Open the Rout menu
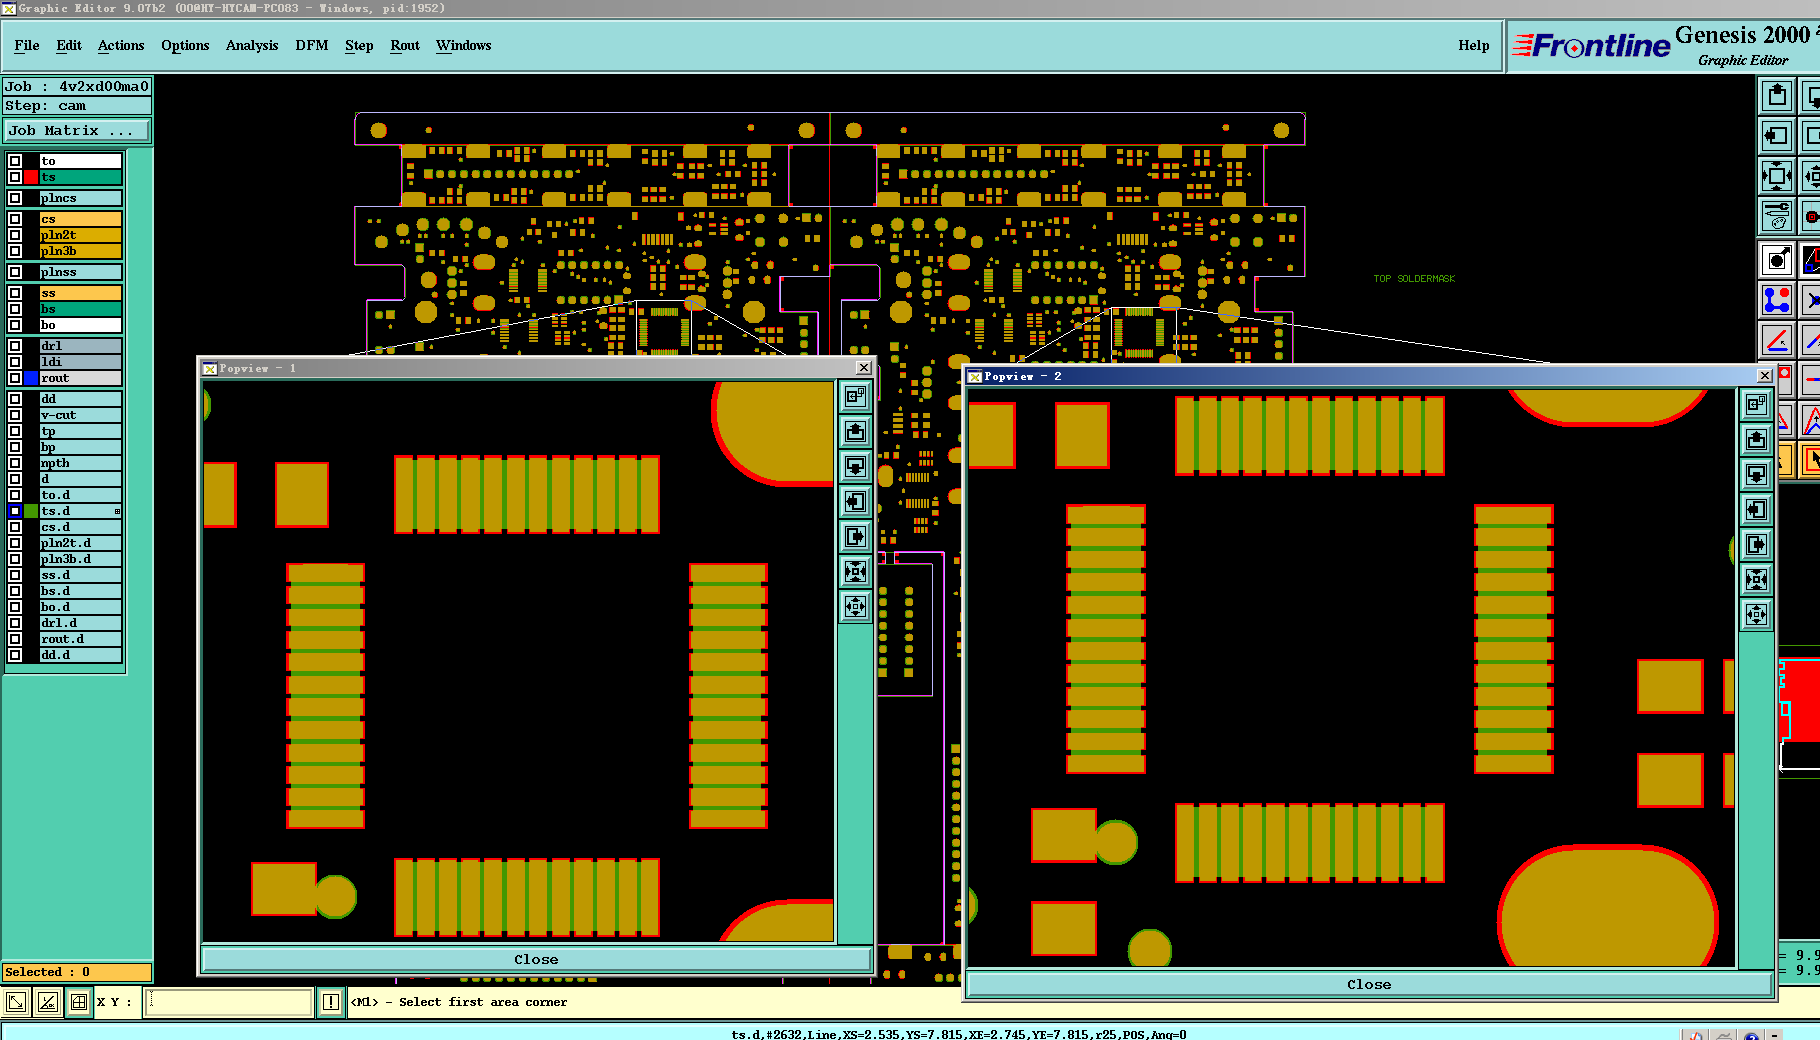The height and width of the screenshot is (1040, 1820). (x=405, y=45)
